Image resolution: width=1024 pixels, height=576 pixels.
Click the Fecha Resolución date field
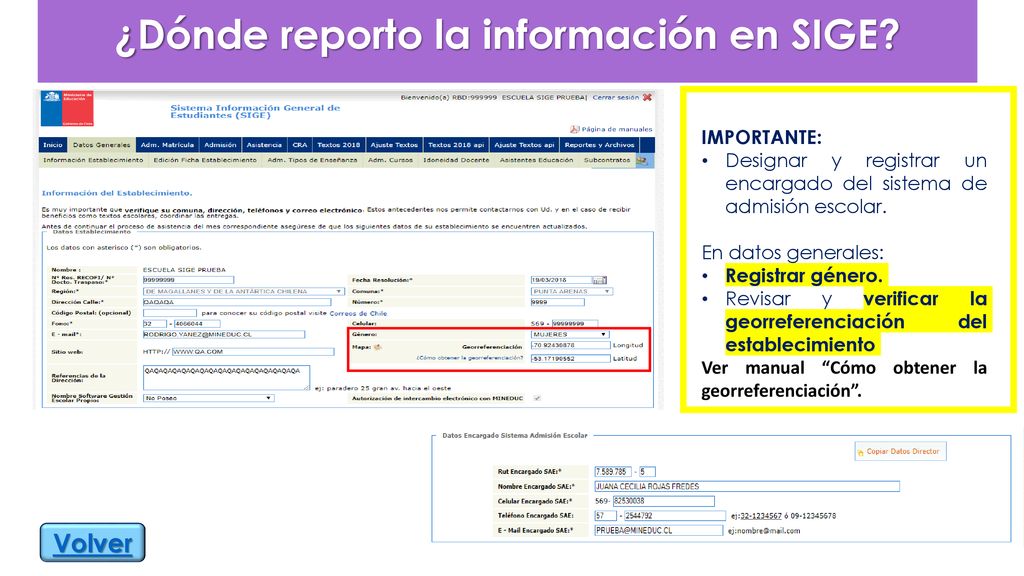tap(562, 280)
